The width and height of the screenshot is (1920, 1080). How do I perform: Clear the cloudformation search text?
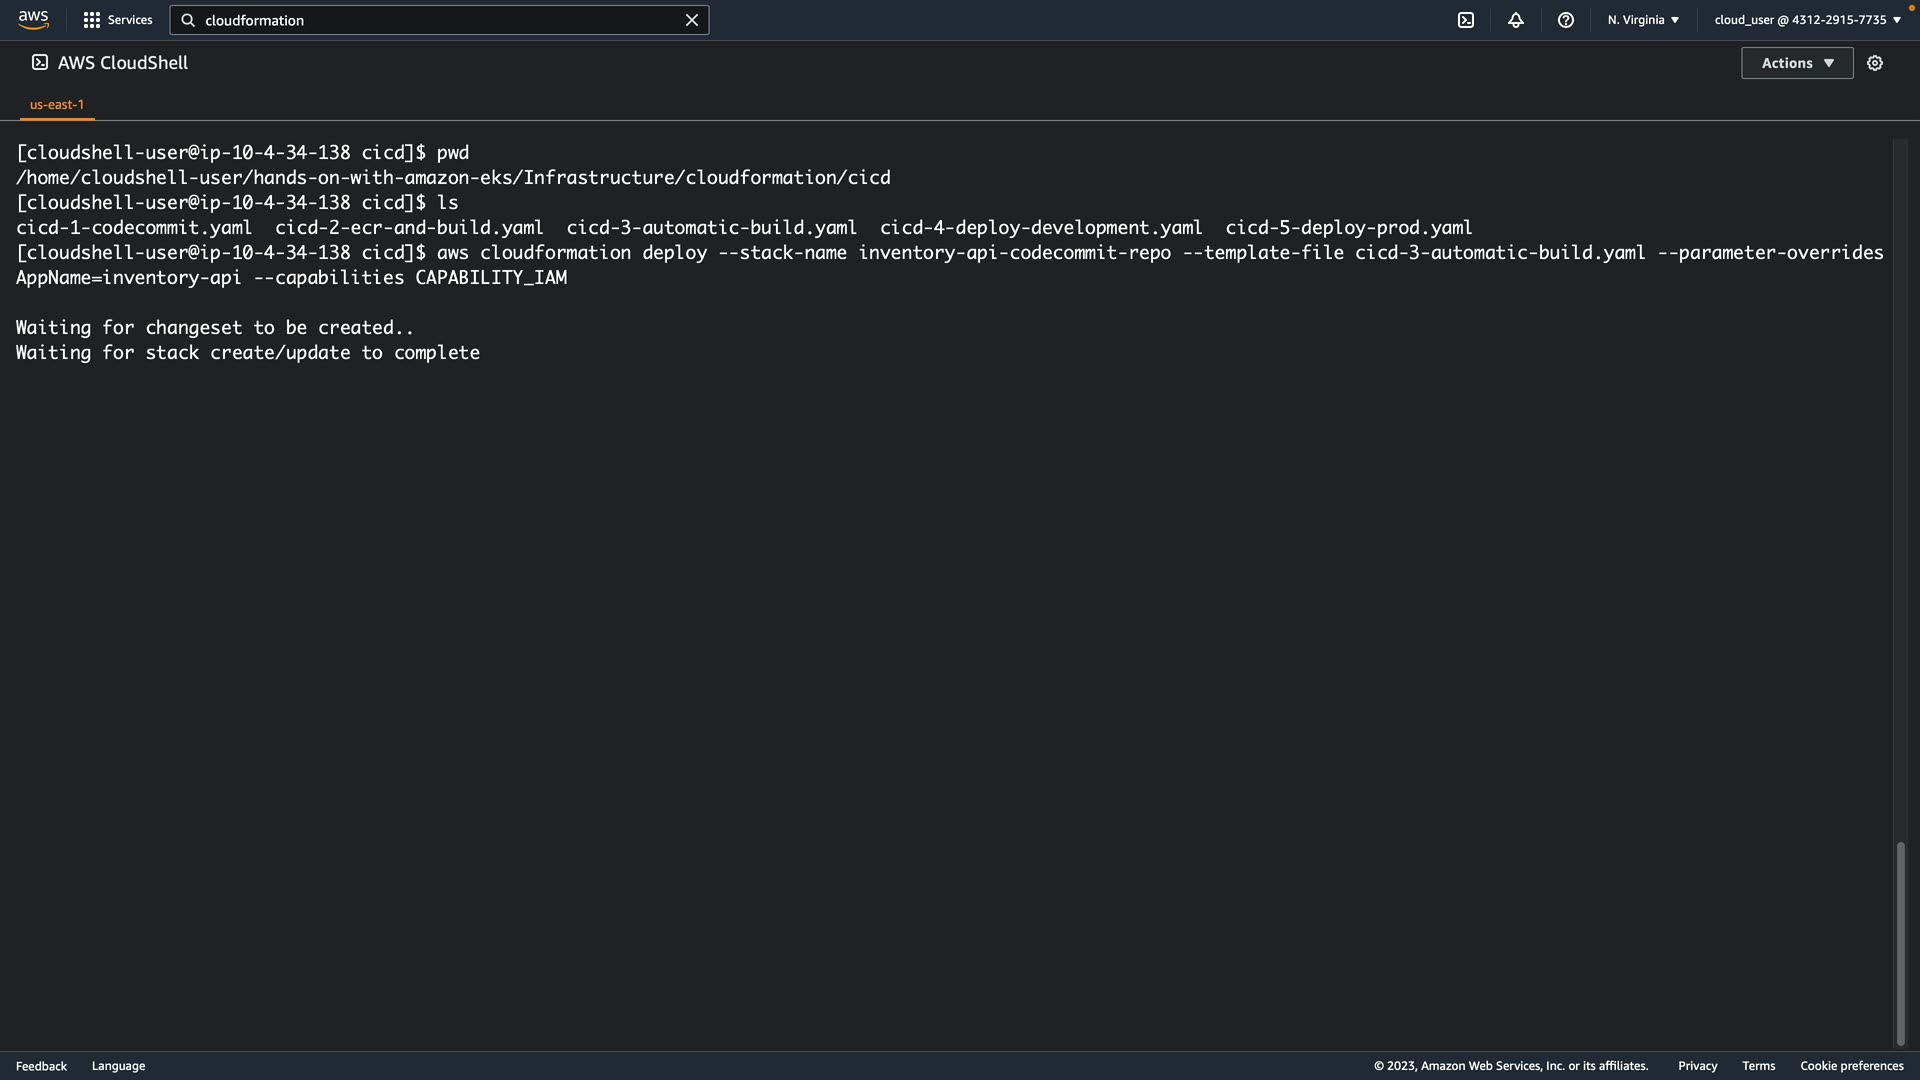coord(691,20)
